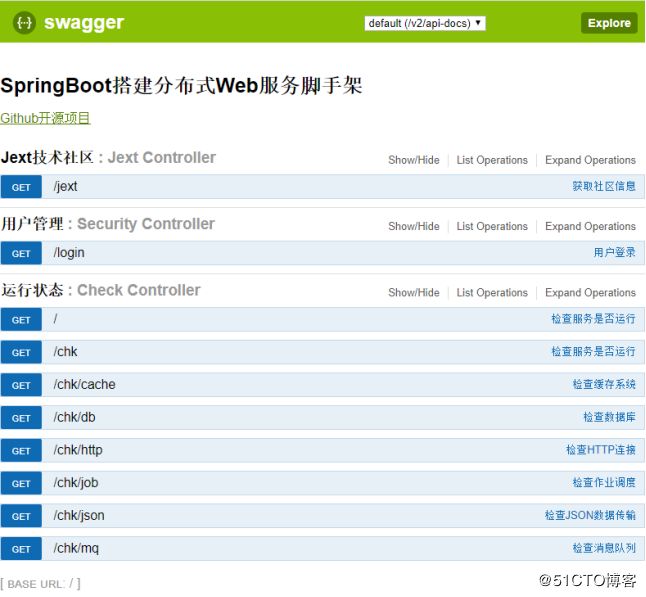Click the 检查JSON数据传输 description link
The width and height of the screenshot is (646, 597).
590,515
